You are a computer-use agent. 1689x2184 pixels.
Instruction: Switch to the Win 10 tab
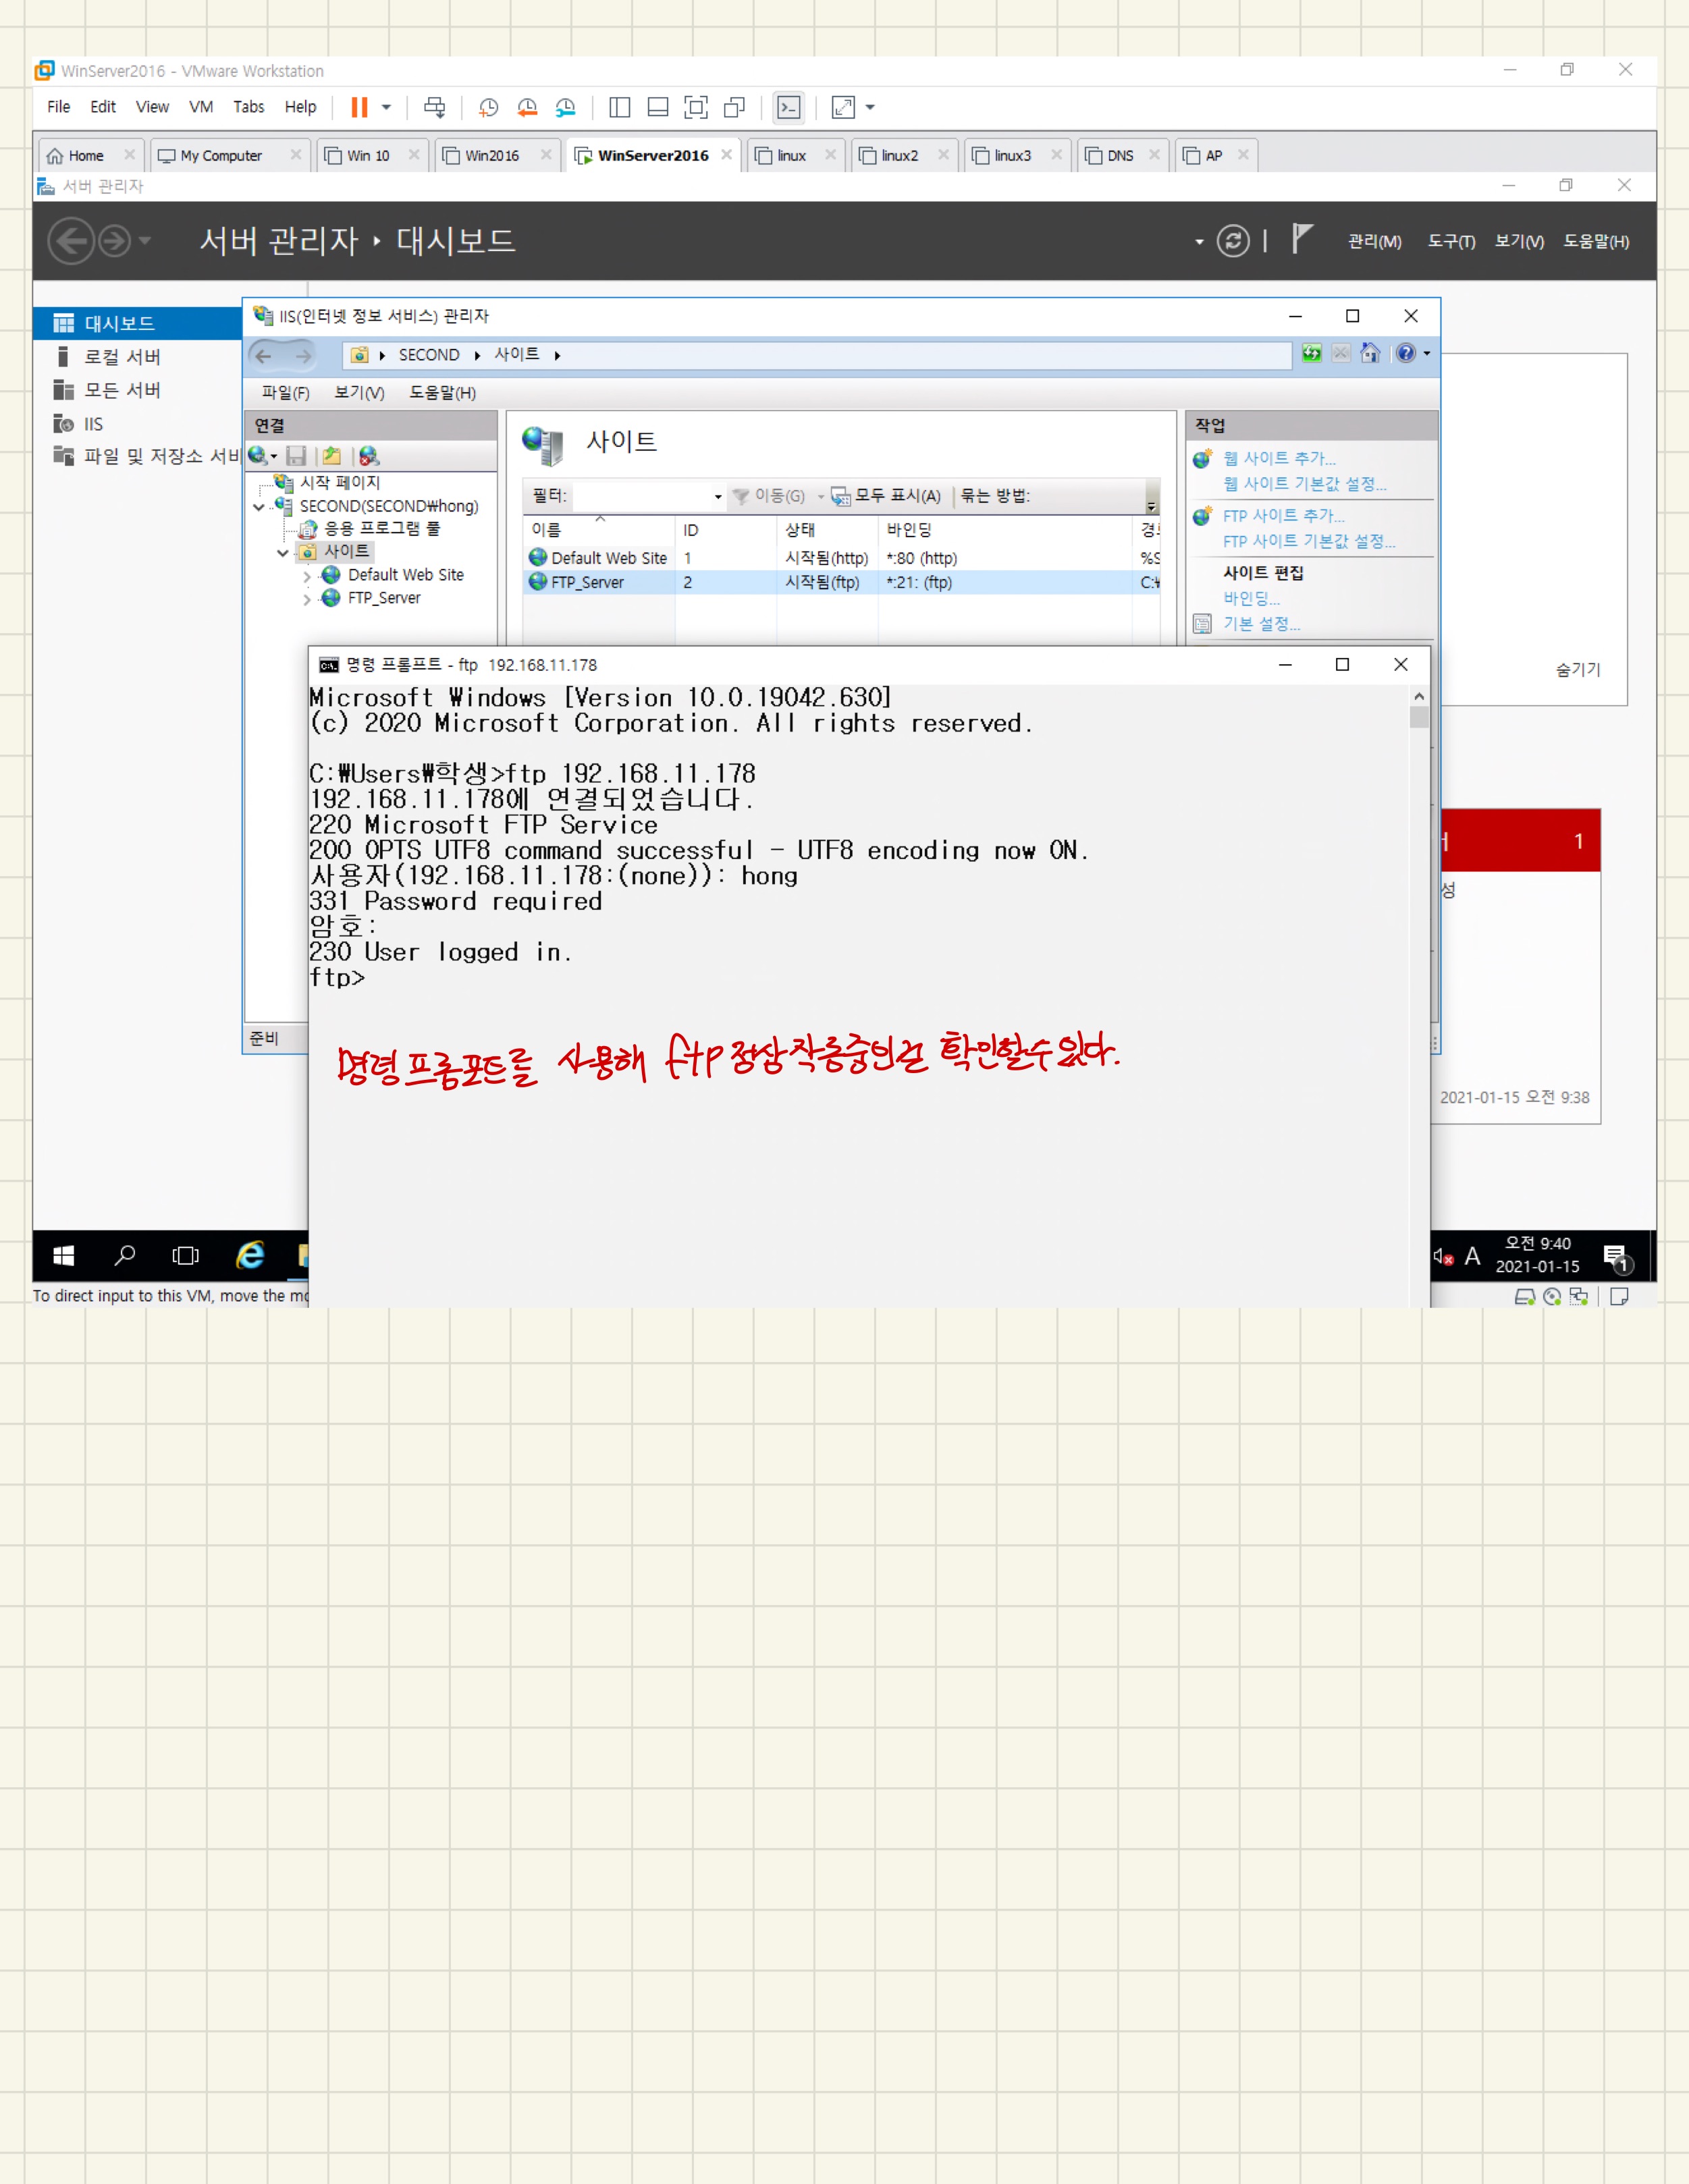[x=368, y=156]
